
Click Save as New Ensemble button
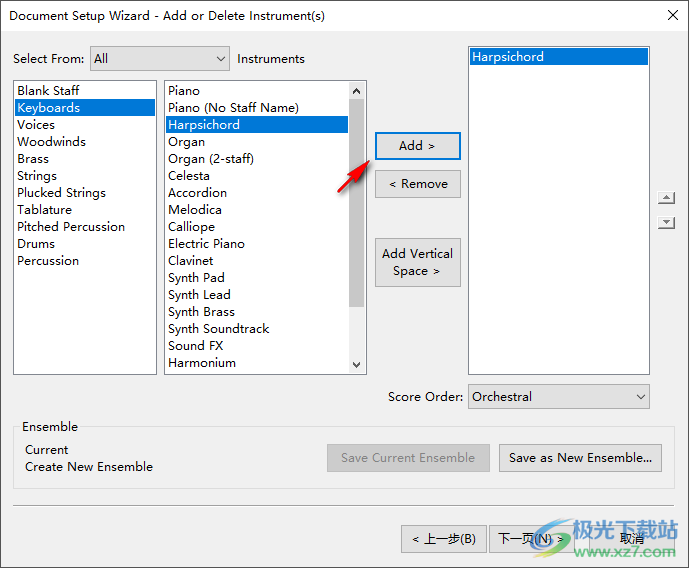tap(580, 458)
